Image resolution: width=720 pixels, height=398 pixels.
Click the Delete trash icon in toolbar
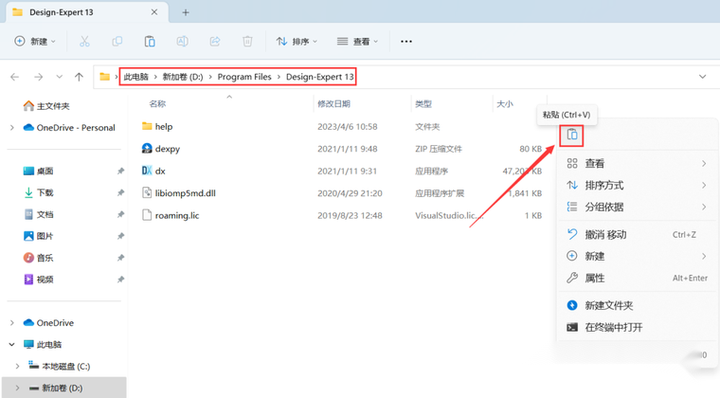click(248, 41)
